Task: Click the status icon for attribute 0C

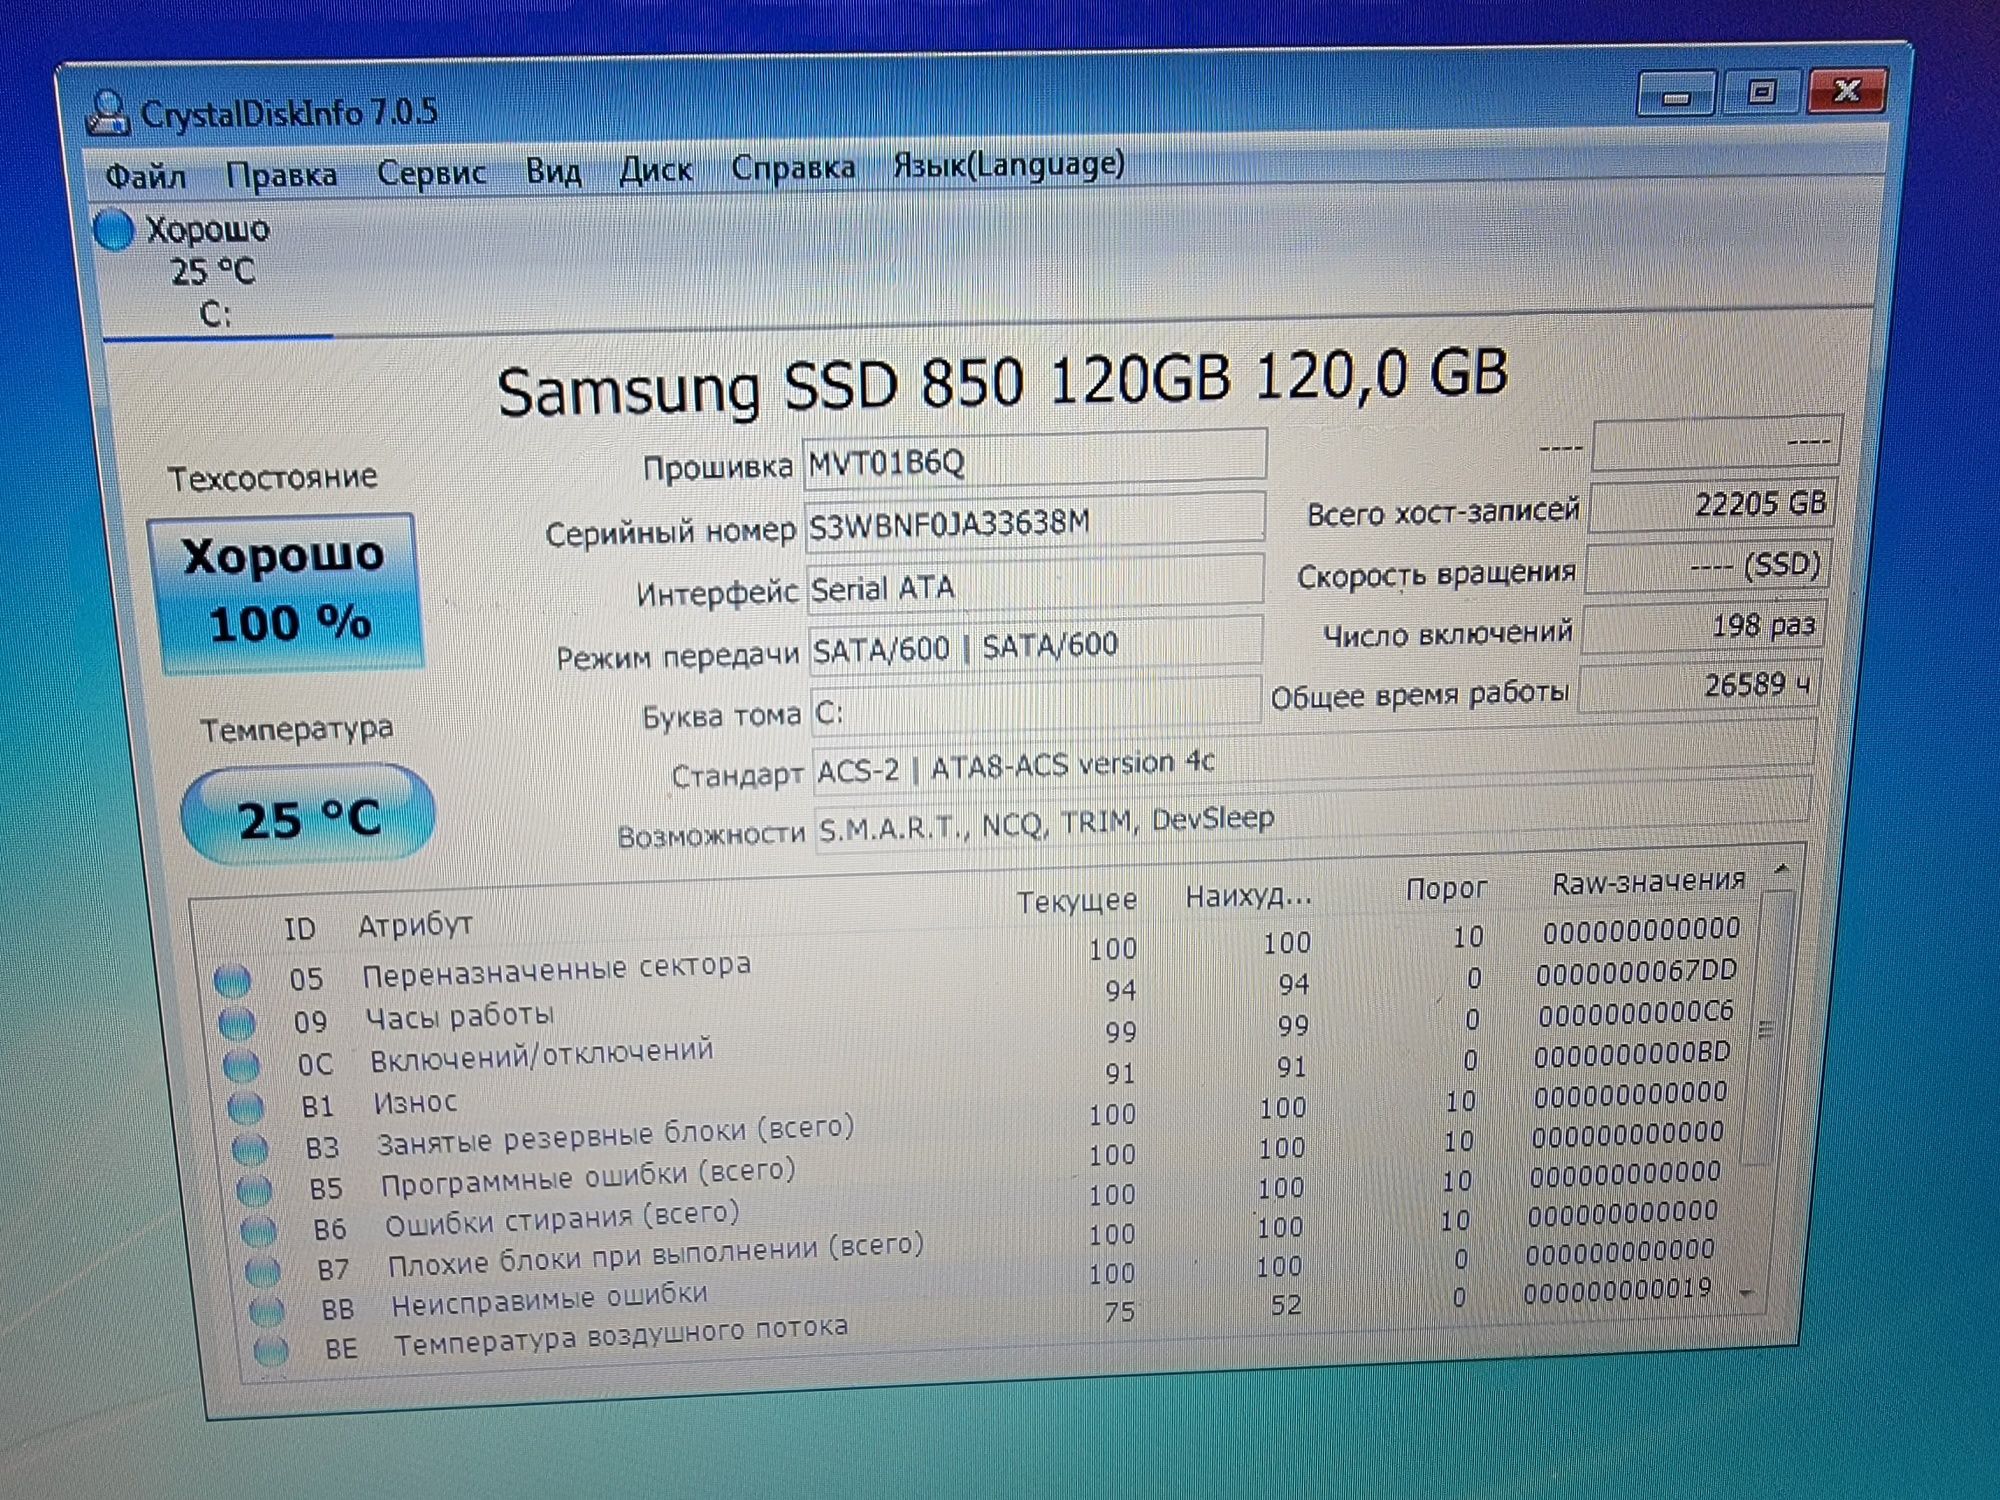Action: pyautogui.click(x=240, y=1065)
